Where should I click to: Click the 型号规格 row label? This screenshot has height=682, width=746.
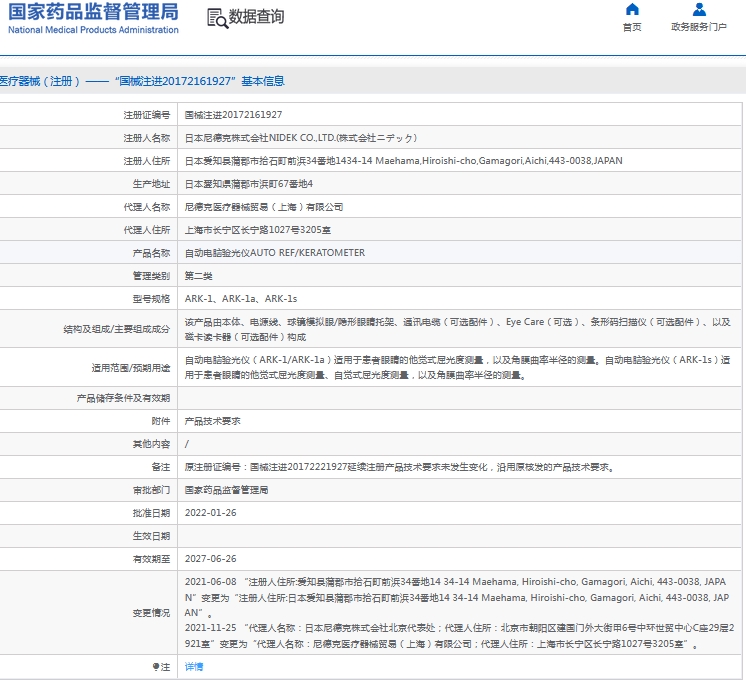pyautogui.click(x=151, y=299)
